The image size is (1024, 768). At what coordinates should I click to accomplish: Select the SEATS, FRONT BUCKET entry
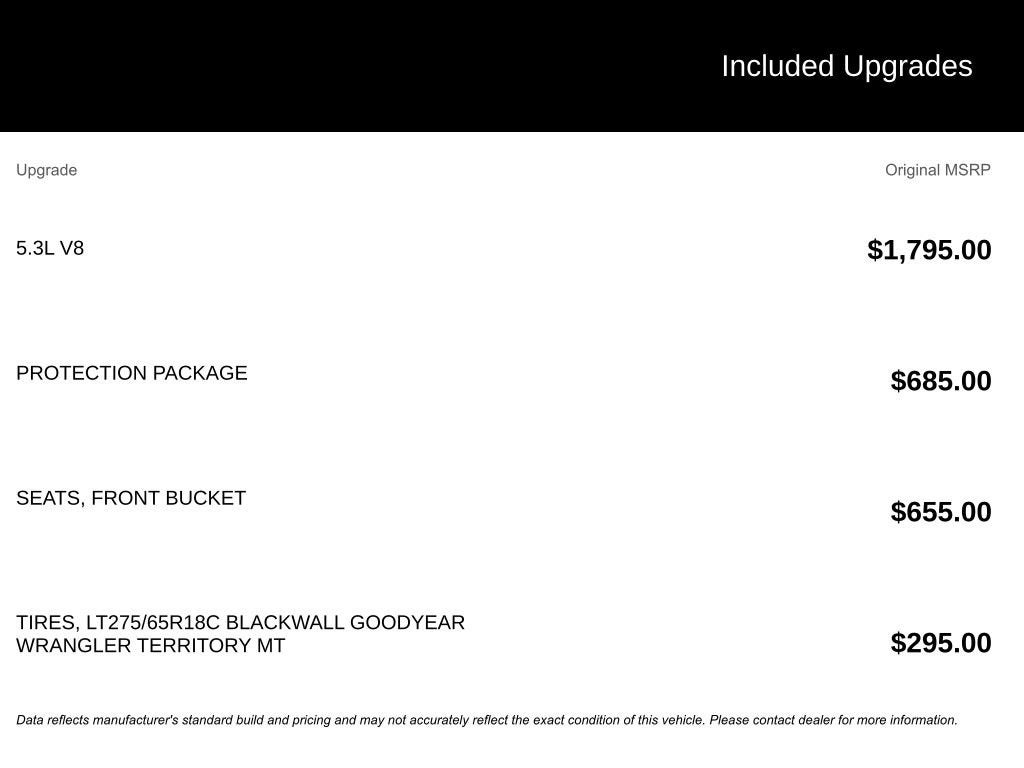click(x=131, y=498)
